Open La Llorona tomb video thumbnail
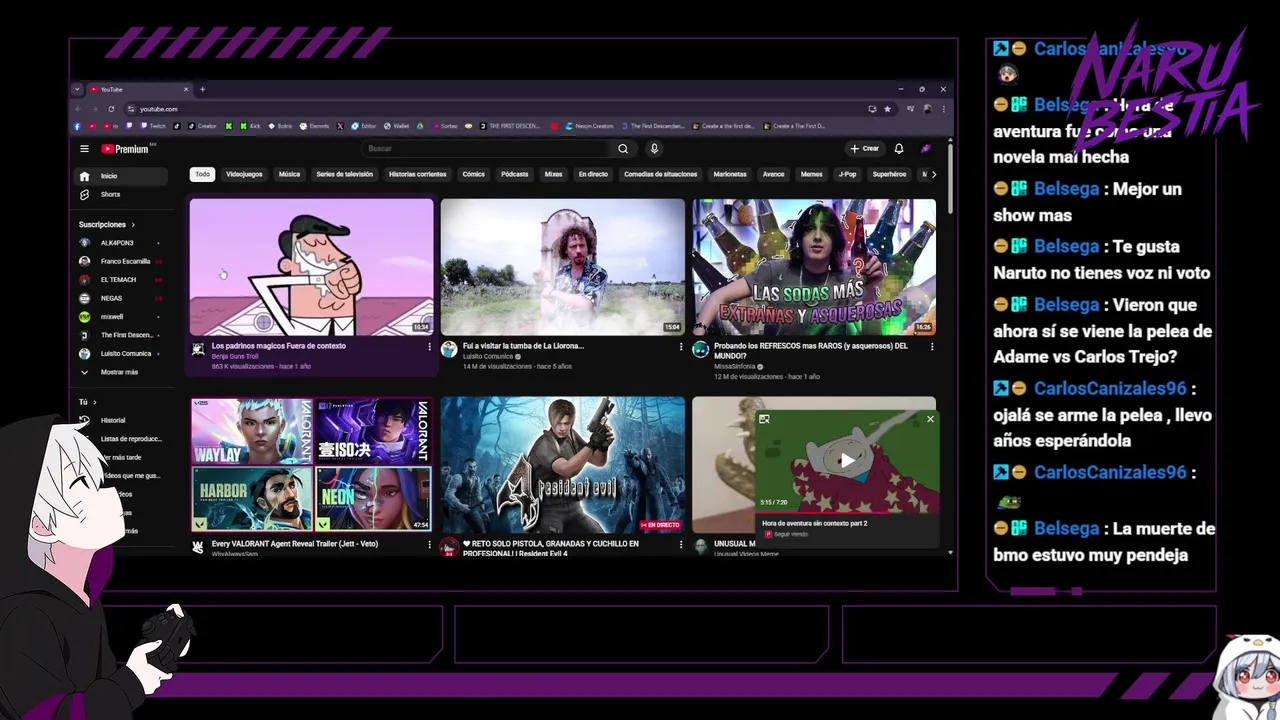Screen dimensions: 1280x720 pos(563,267)
